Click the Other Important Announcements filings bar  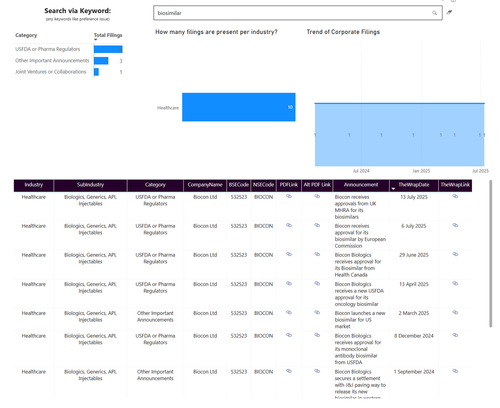101,61
